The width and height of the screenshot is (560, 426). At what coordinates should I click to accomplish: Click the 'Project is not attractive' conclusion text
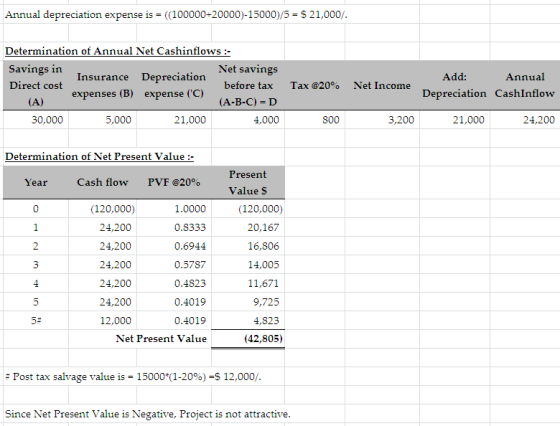(235, 414)
